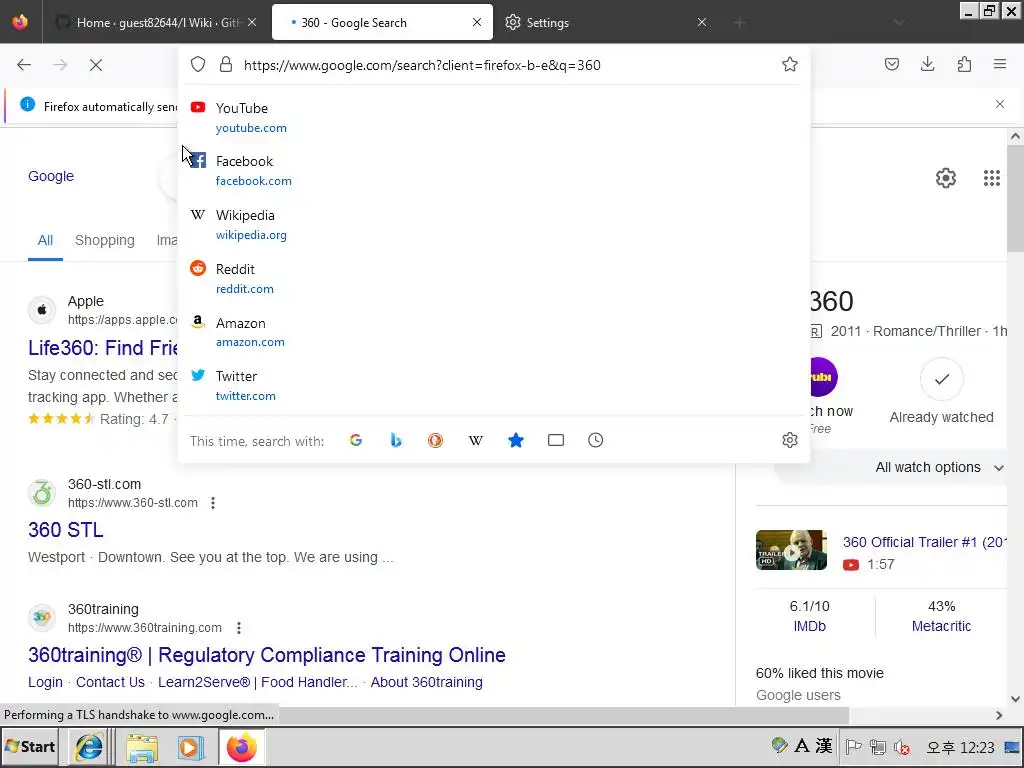
Task: Search this time with Google
Action: coord(356,440)
